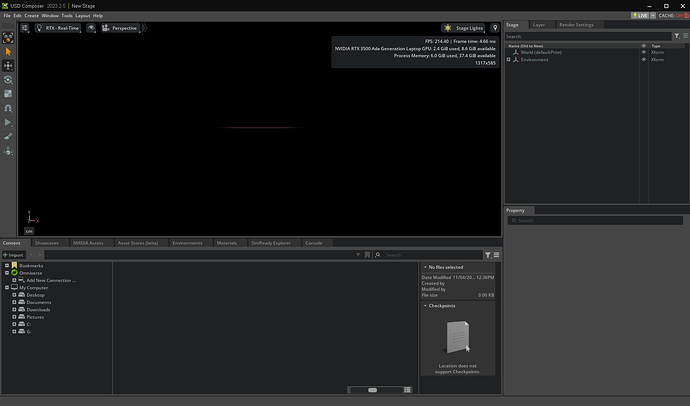Image resolution: width=690 pixels, height=406 pixels.
Task: Activate the Rotate tool
Action: [8, 80]
